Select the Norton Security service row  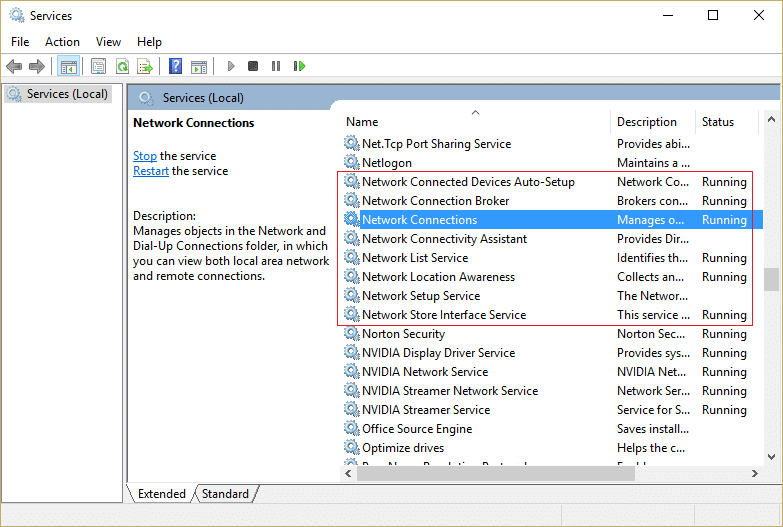point(403,334)
